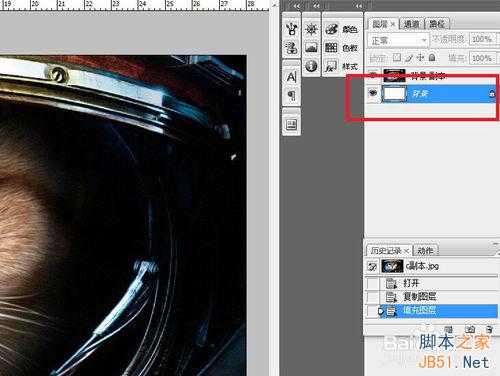Click the create new snapshot camera icon
The height and width of the screenshot is (376, 500).
(470, 329)
